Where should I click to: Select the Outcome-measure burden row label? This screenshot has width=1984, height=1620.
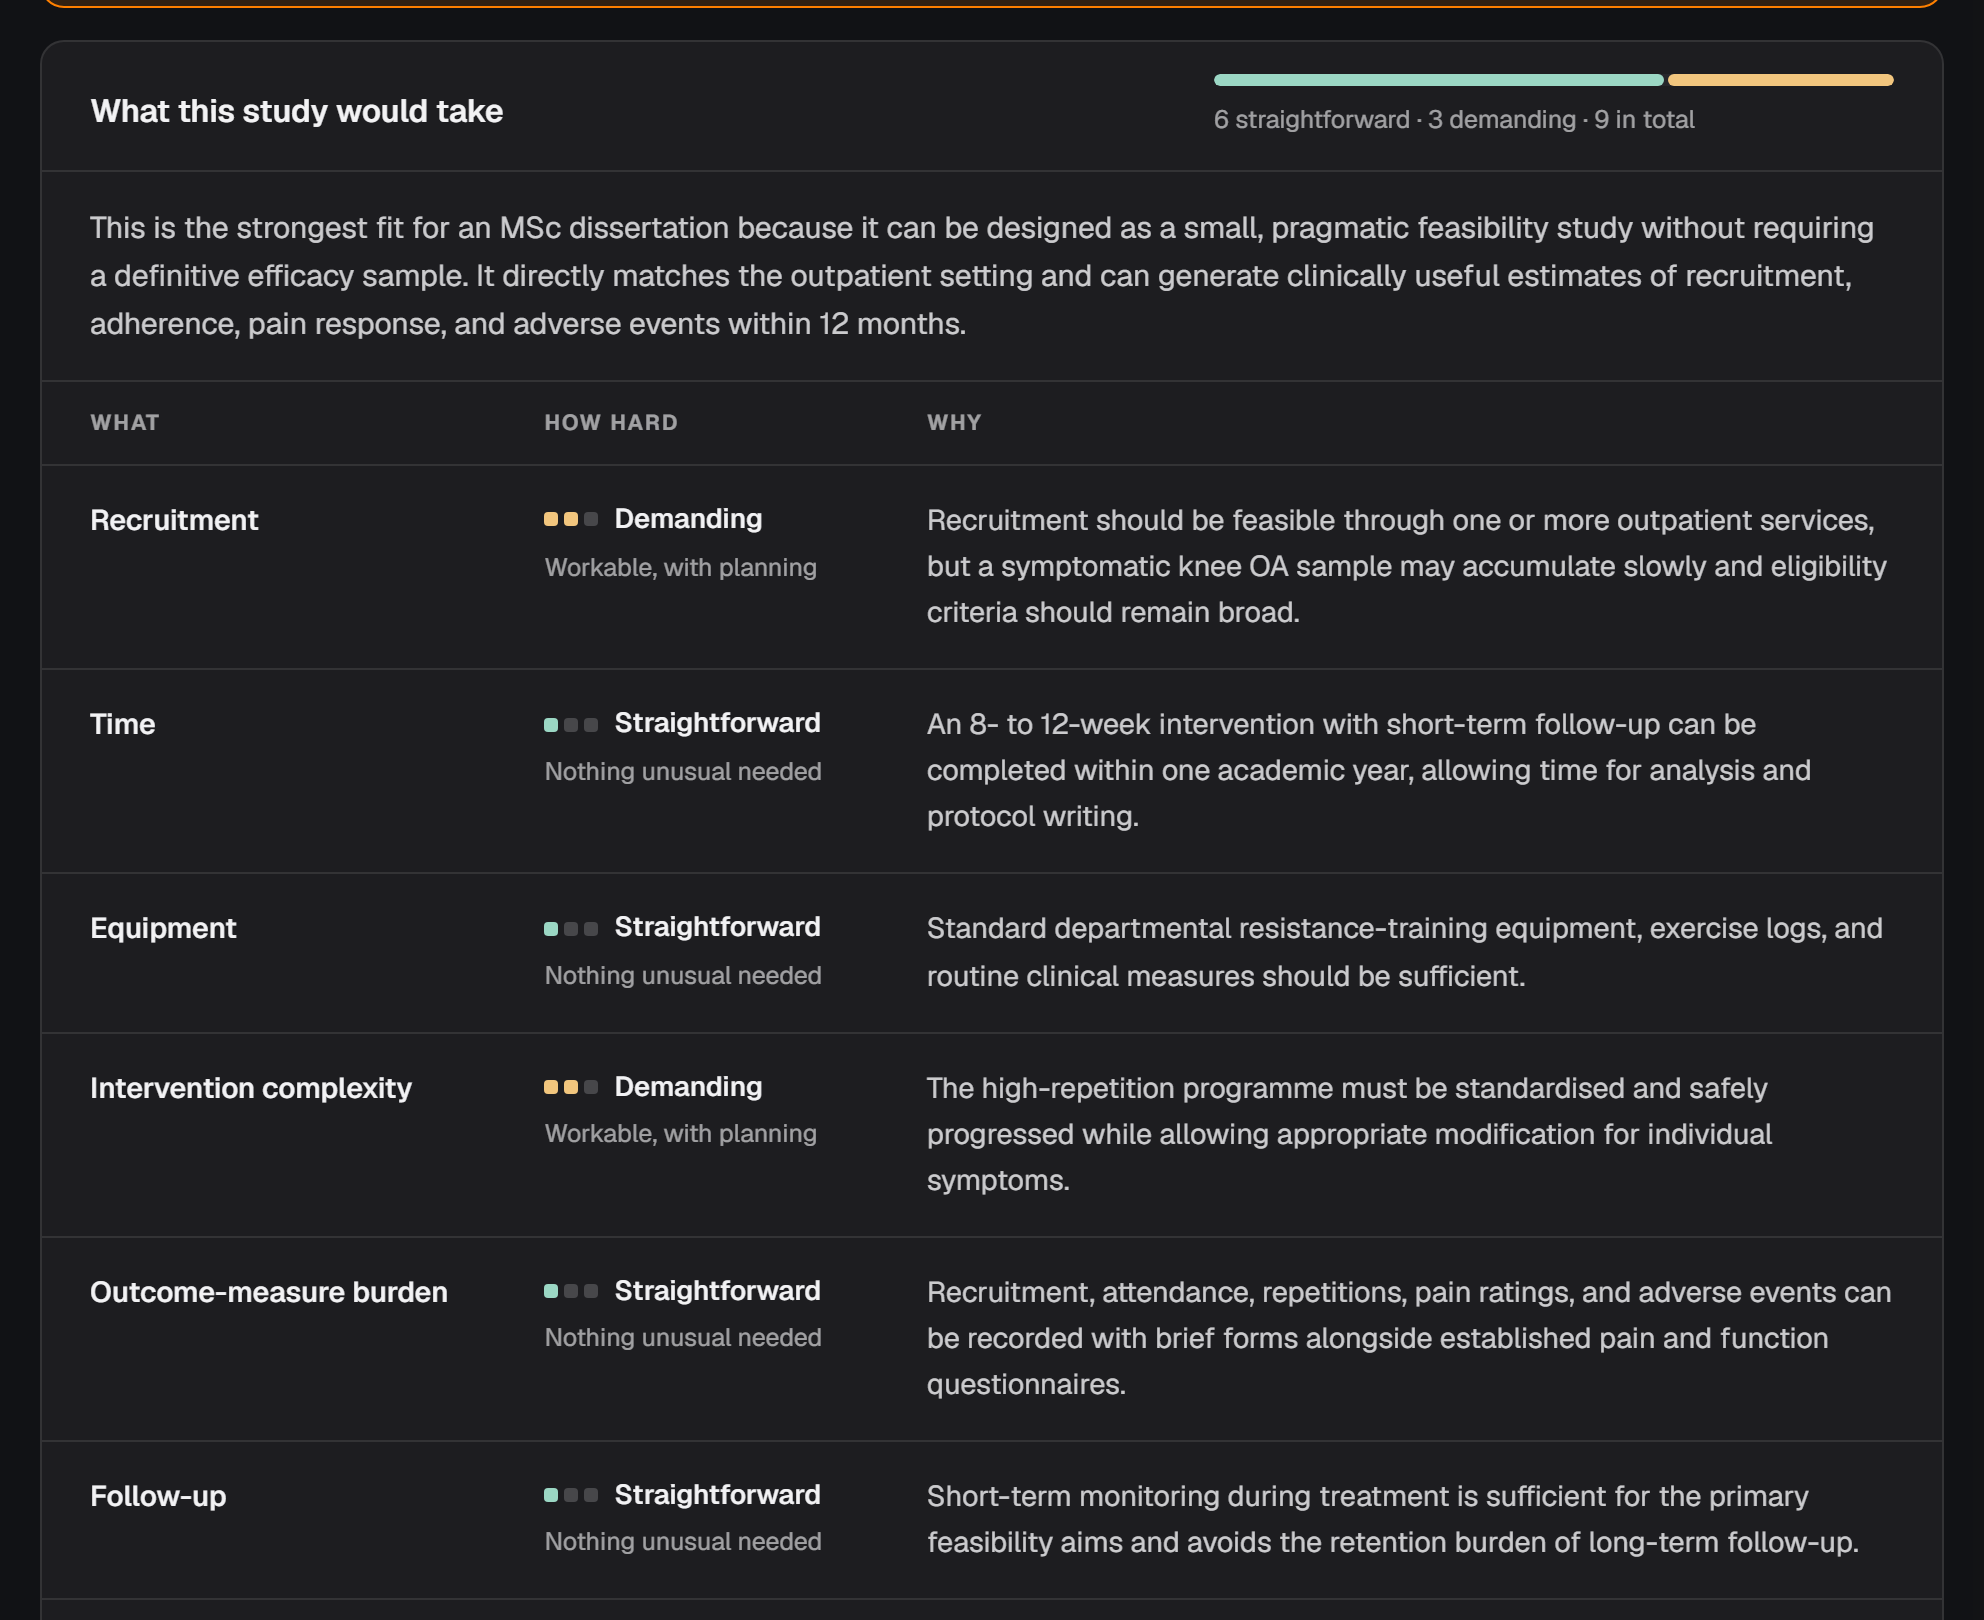tap(269, 1292)
